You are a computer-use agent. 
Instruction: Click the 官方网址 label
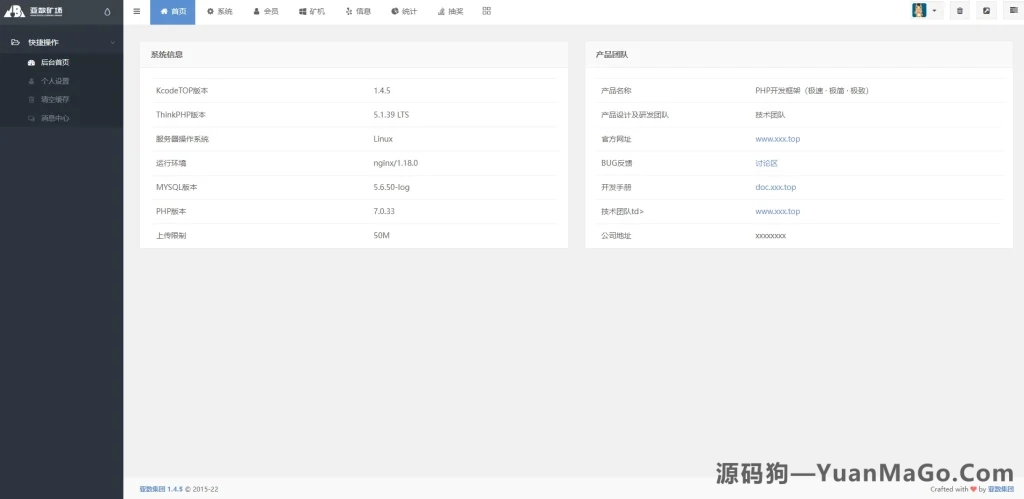(x=616, y=139)
